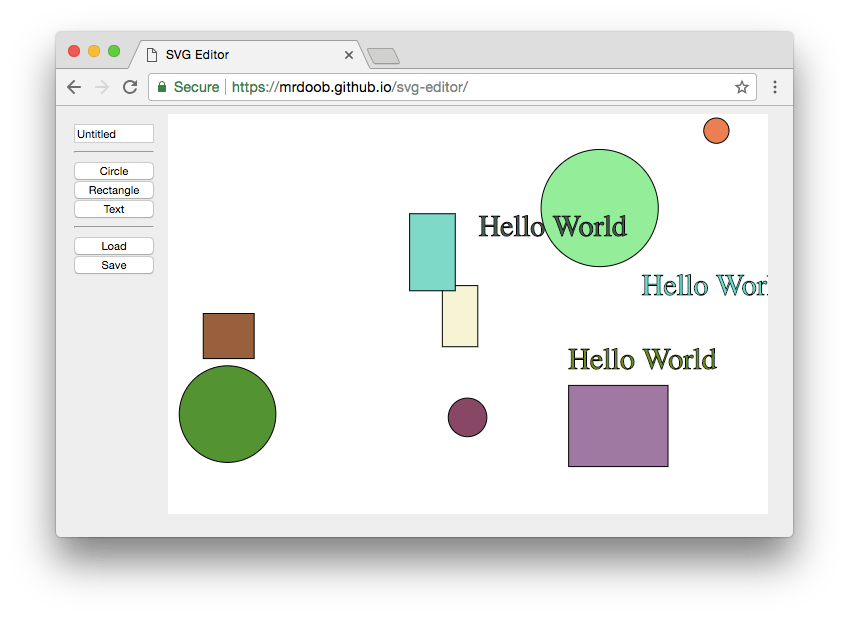The width and height of the screenshot is (849, 617).
Task: Click the small orange circle top right
Action: click(x=716, y=130)
